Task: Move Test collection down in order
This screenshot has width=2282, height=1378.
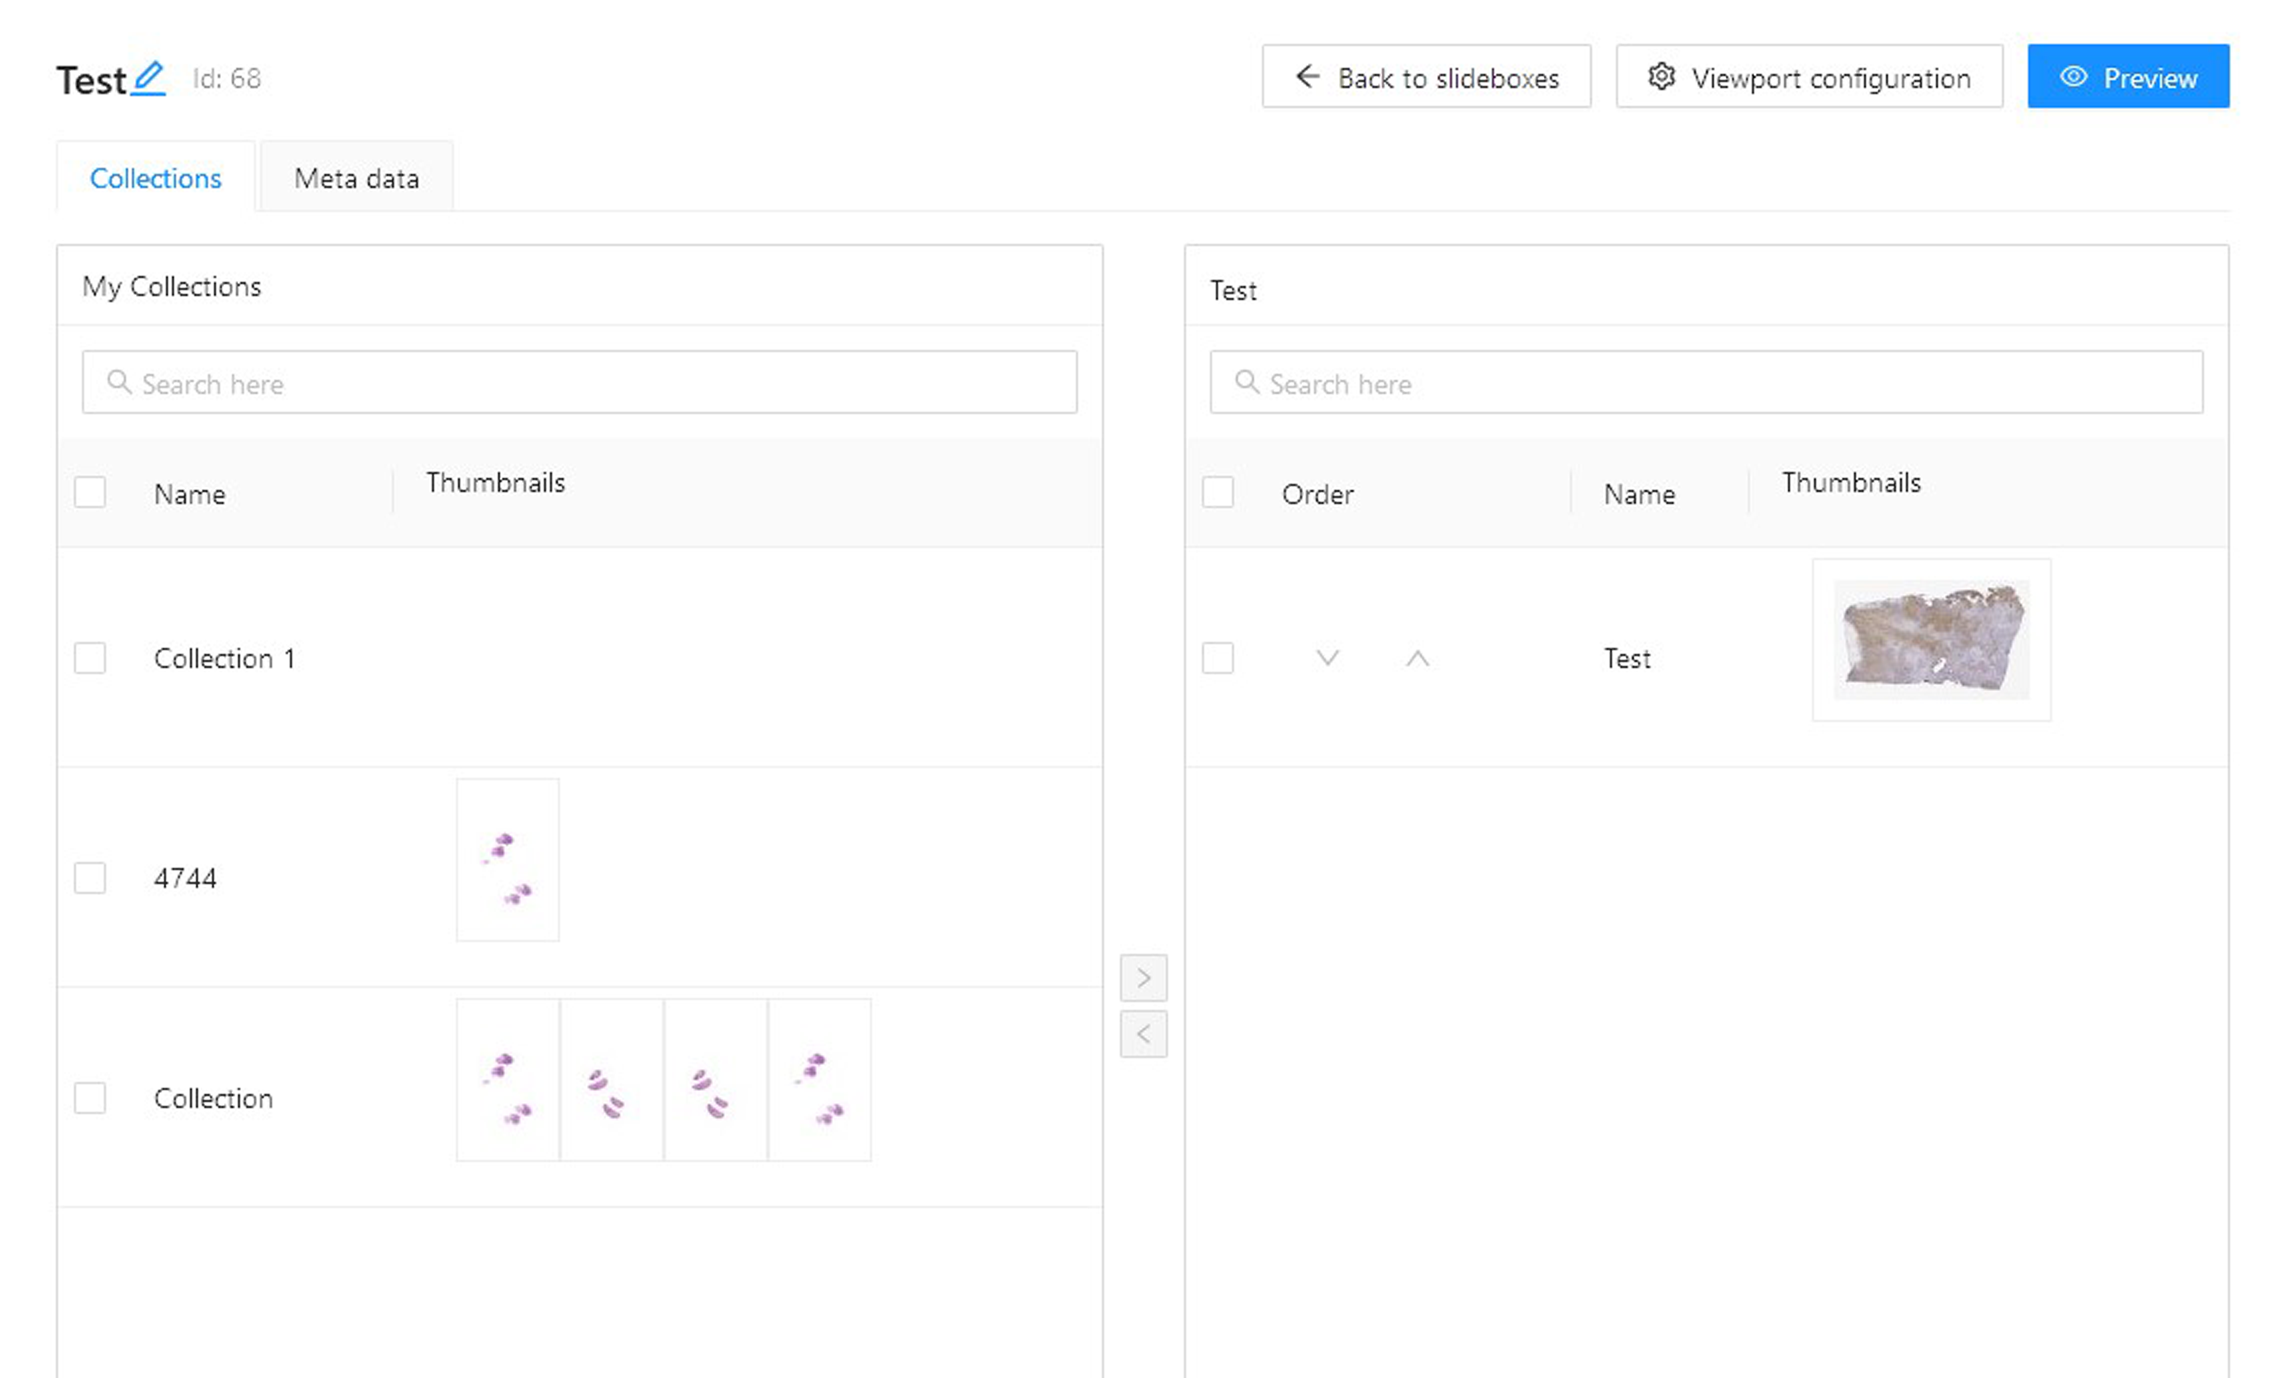Action: pos(1327,658)
